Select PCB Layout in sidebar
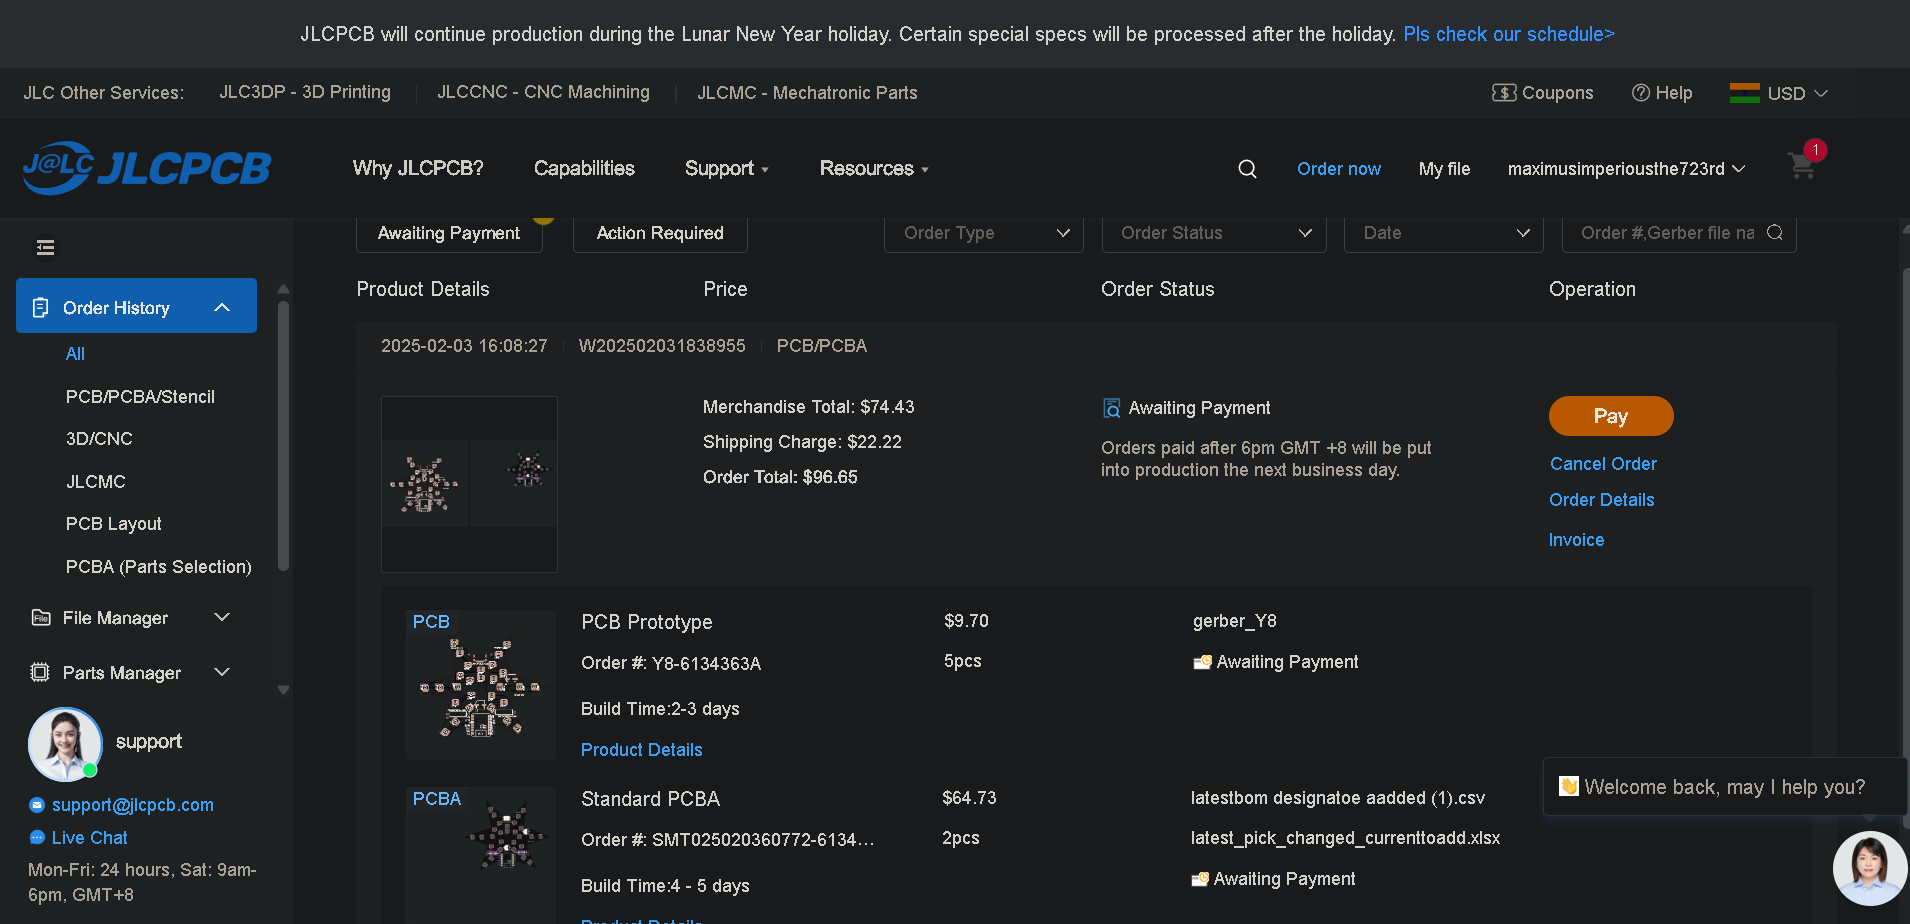 (113, 524)
